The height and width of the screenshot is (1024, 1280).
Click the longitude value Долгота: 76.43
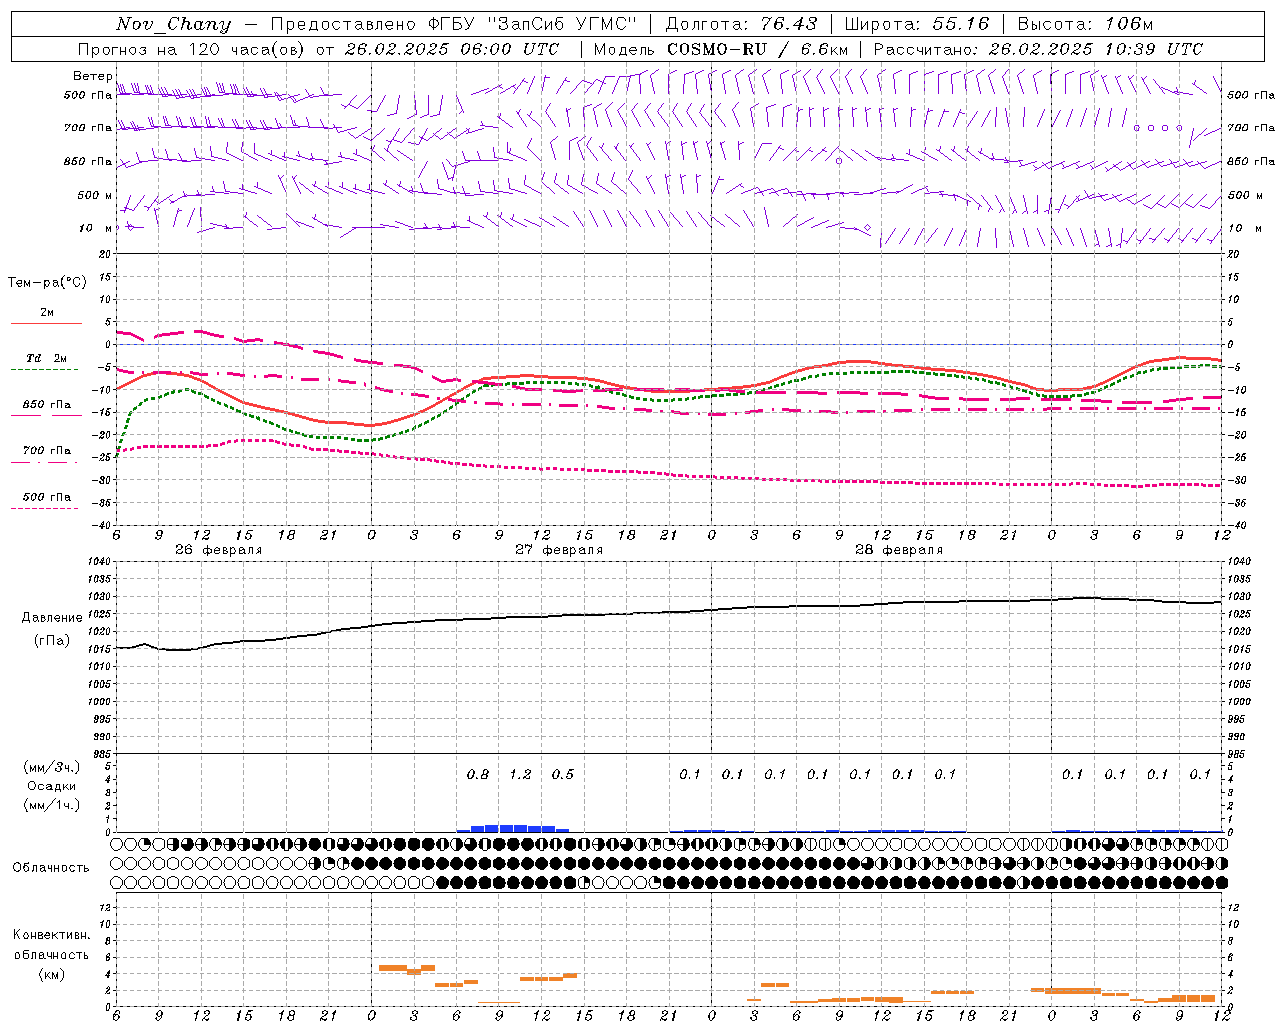tap(741, 24)
